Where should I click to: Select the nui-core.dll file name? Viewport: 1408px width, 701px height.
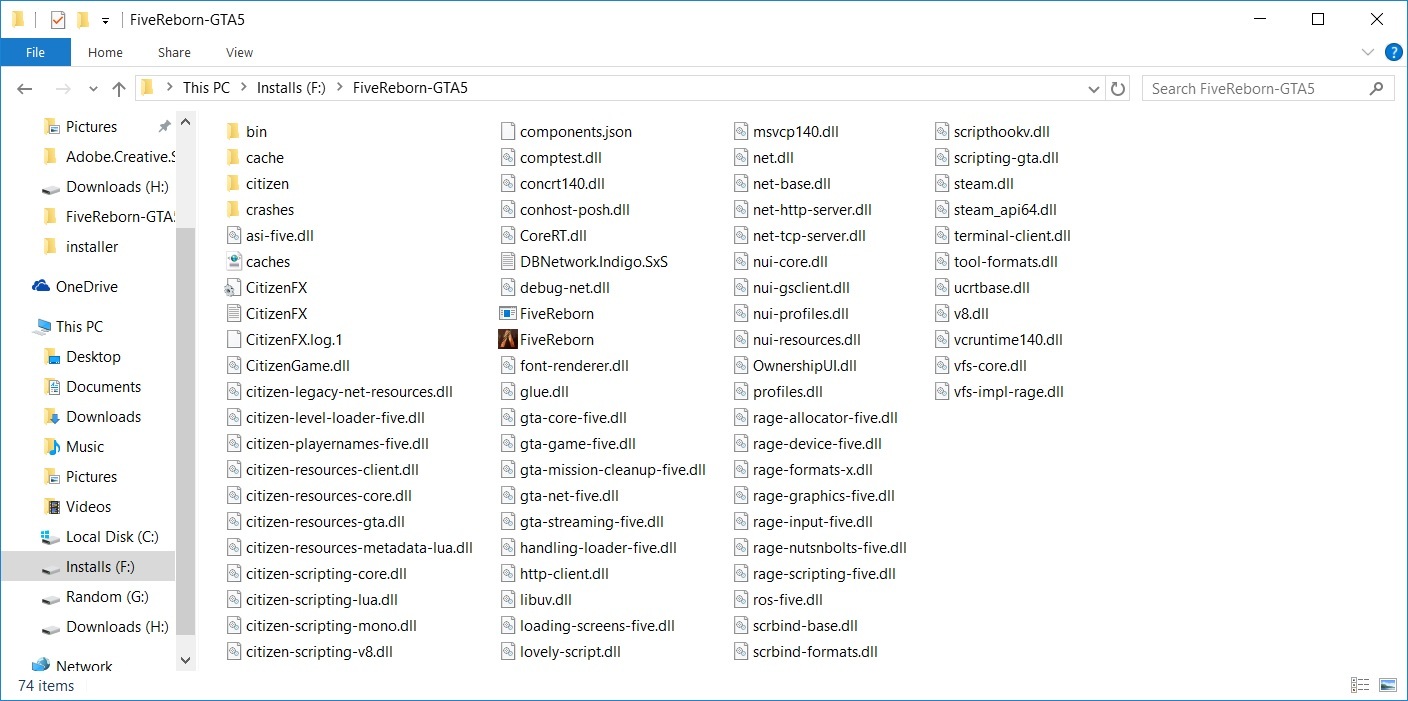790,262
